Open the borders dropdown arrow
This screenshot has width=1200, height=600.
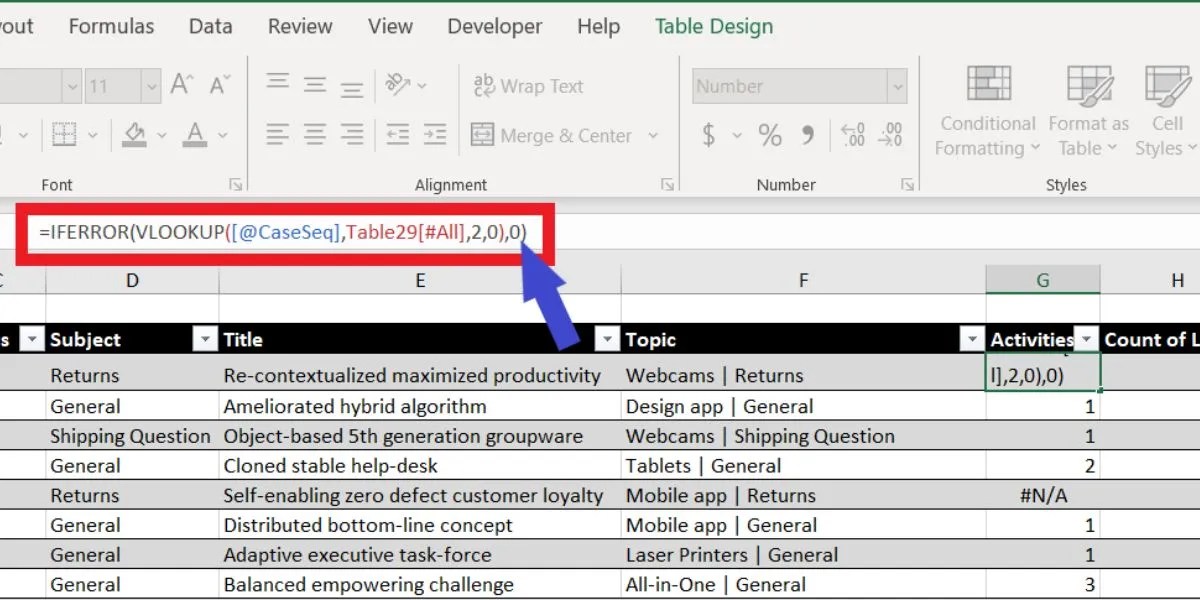pos(90,135)
